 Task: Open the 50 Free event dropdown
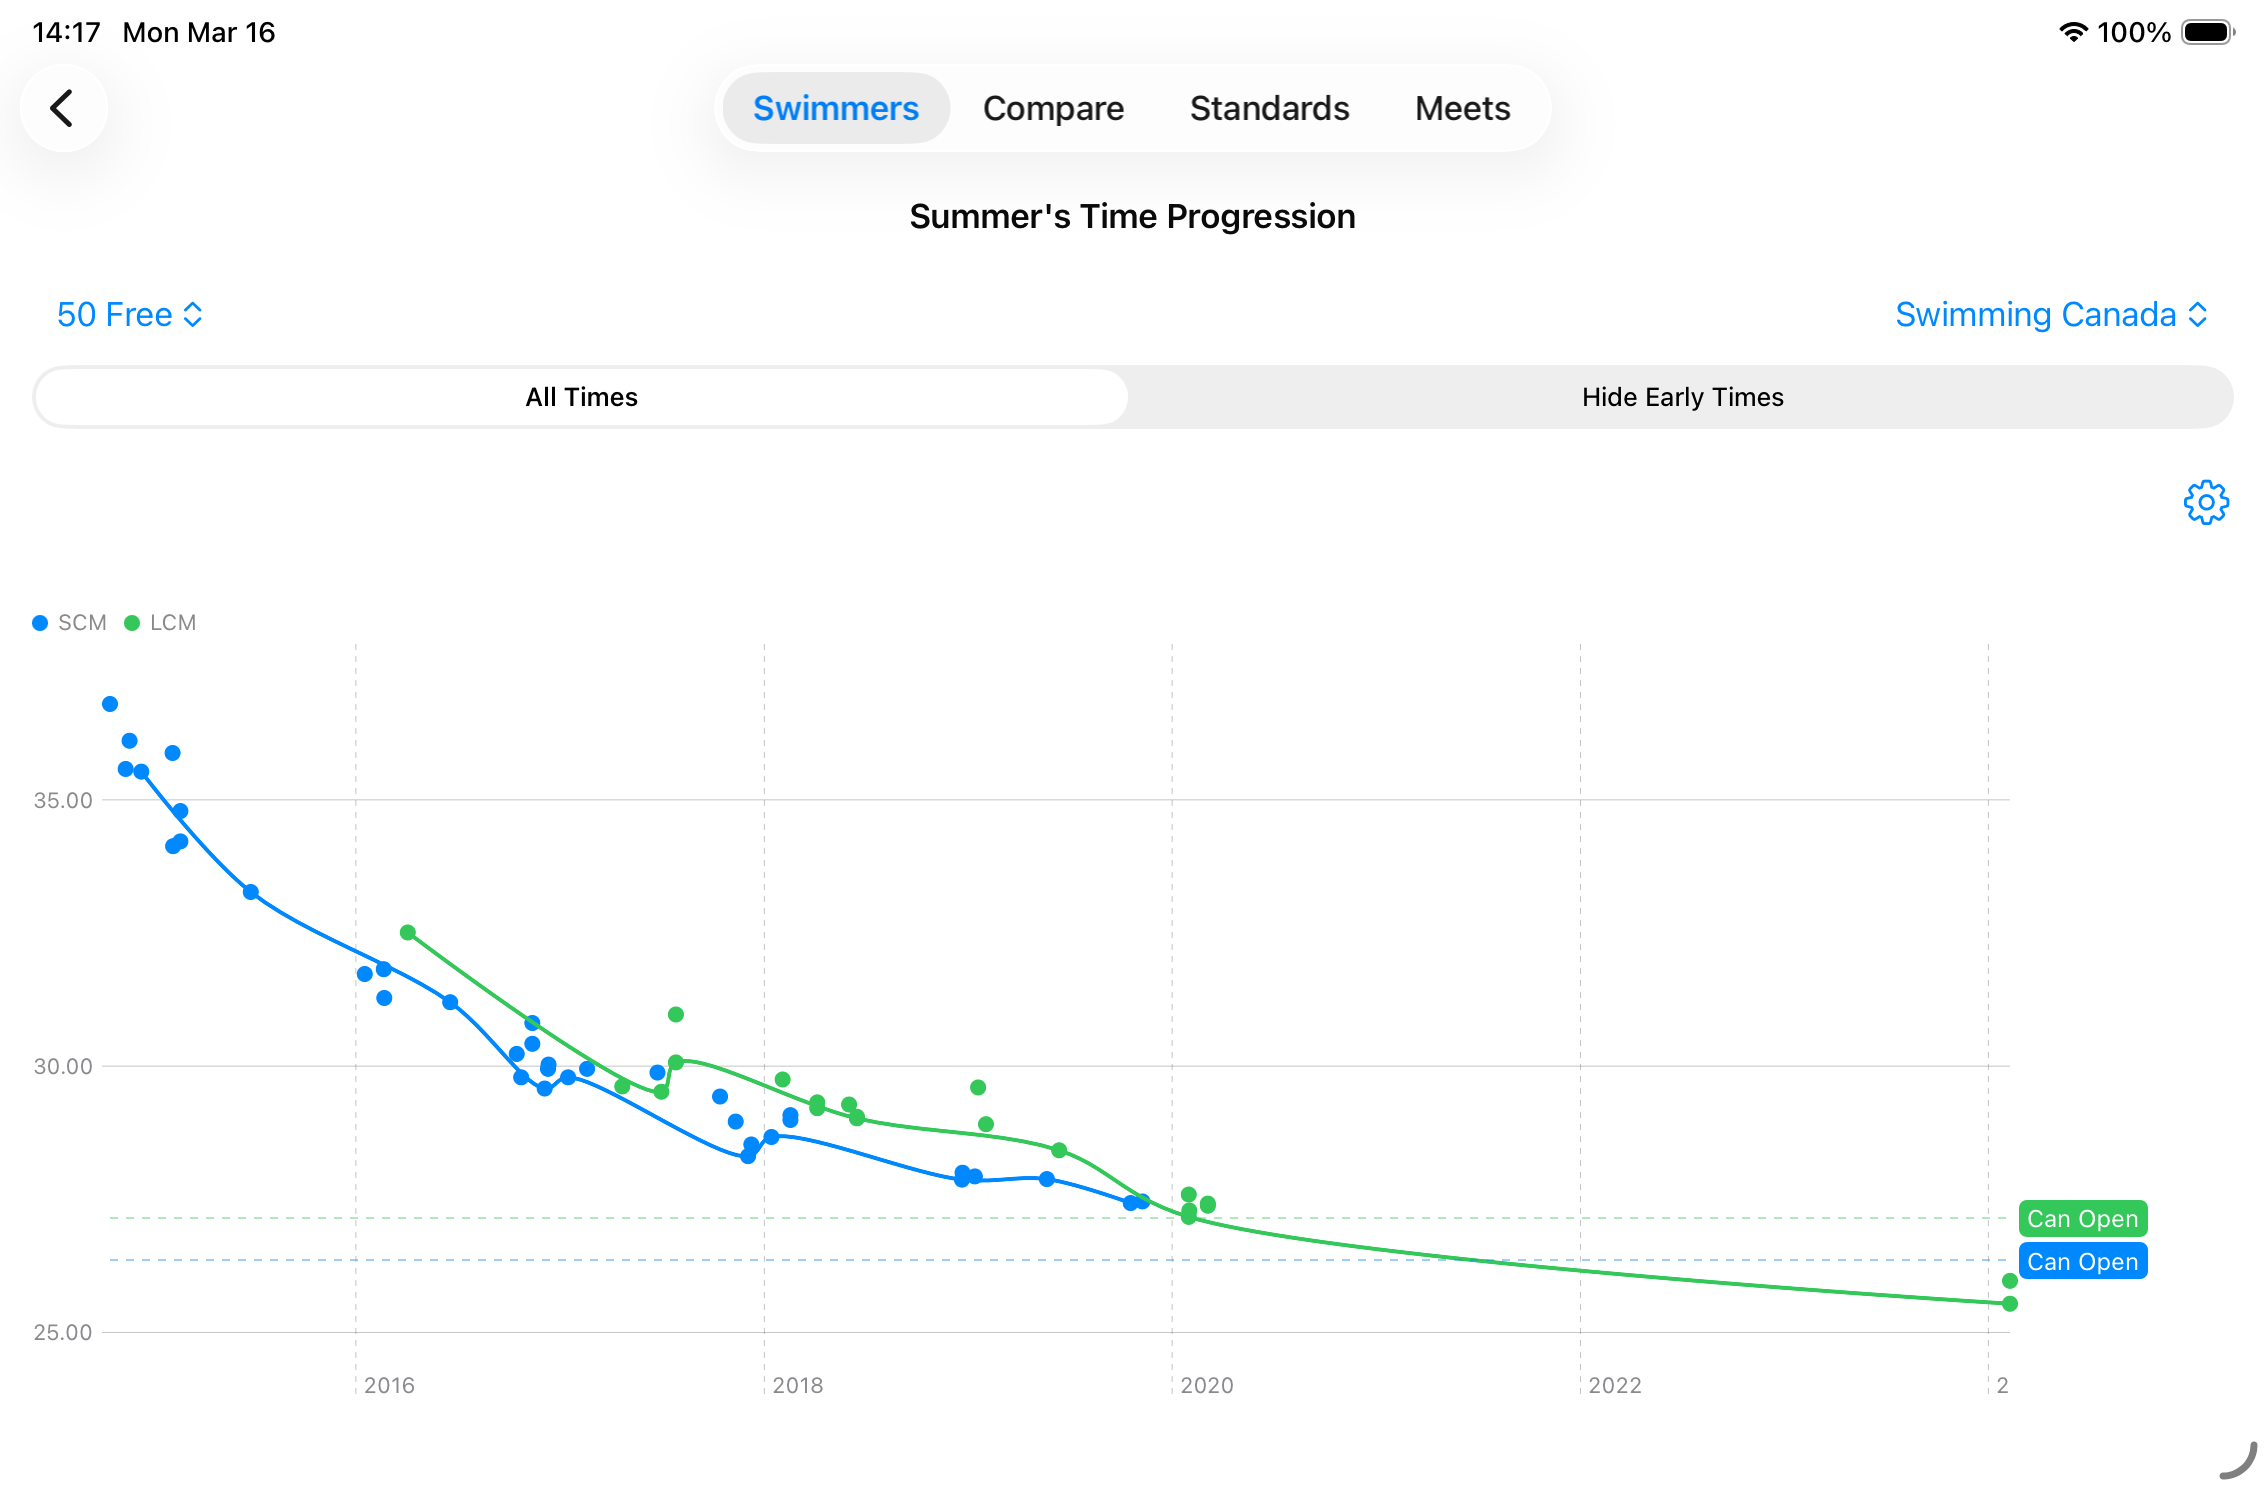(x=130, y=315)
